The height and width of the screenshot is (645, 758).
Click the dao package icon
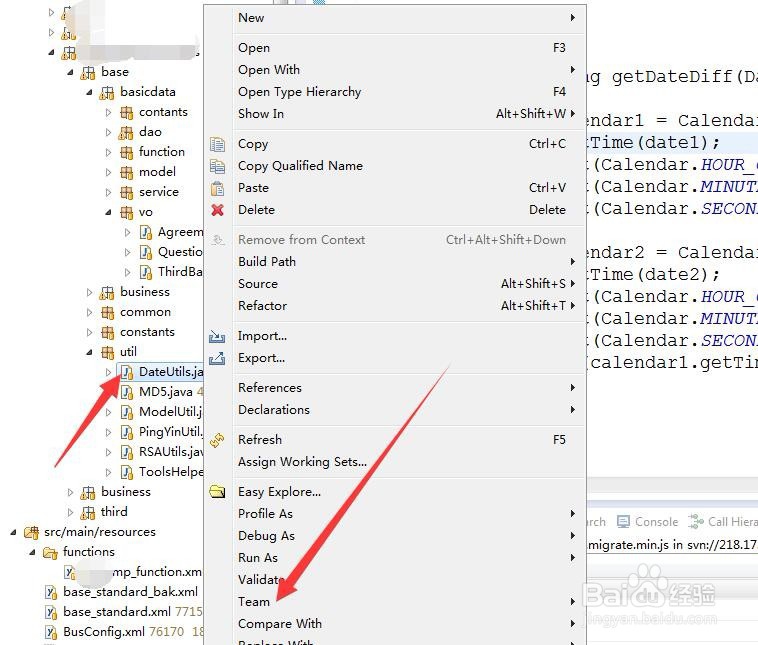[x=126, y=132]
